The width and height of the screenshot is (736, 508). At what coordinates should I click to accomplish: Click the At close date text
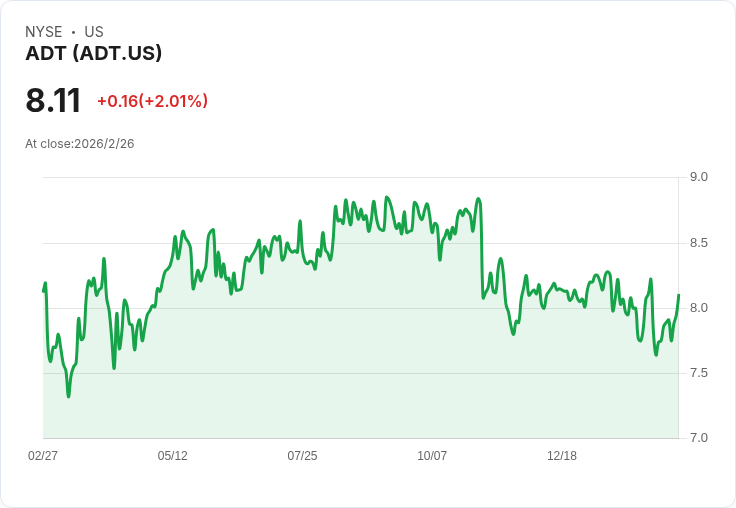pyautogui.click(x=80, y=144)
